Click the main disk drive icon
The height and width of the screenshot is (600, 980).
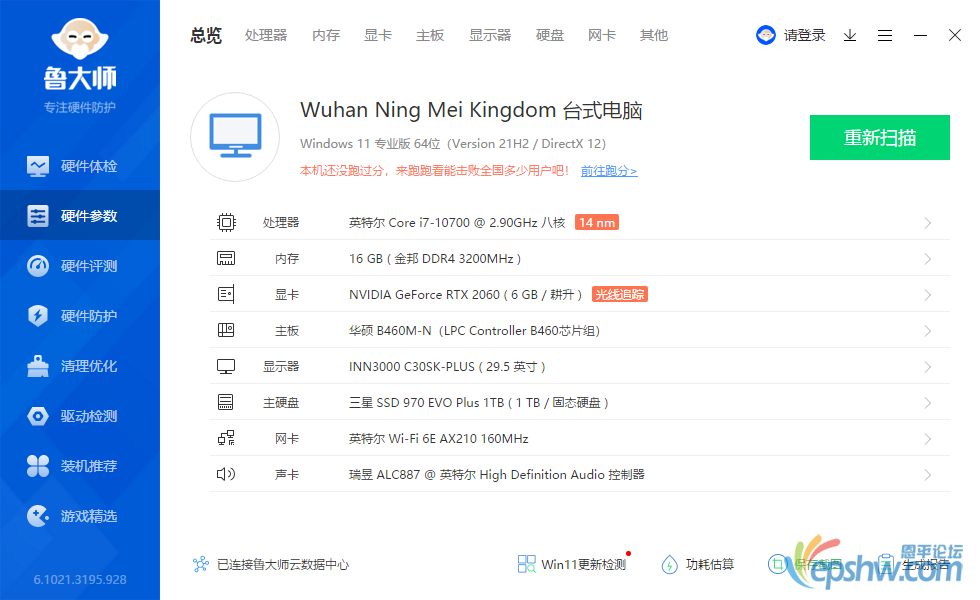tap(226, 402)
